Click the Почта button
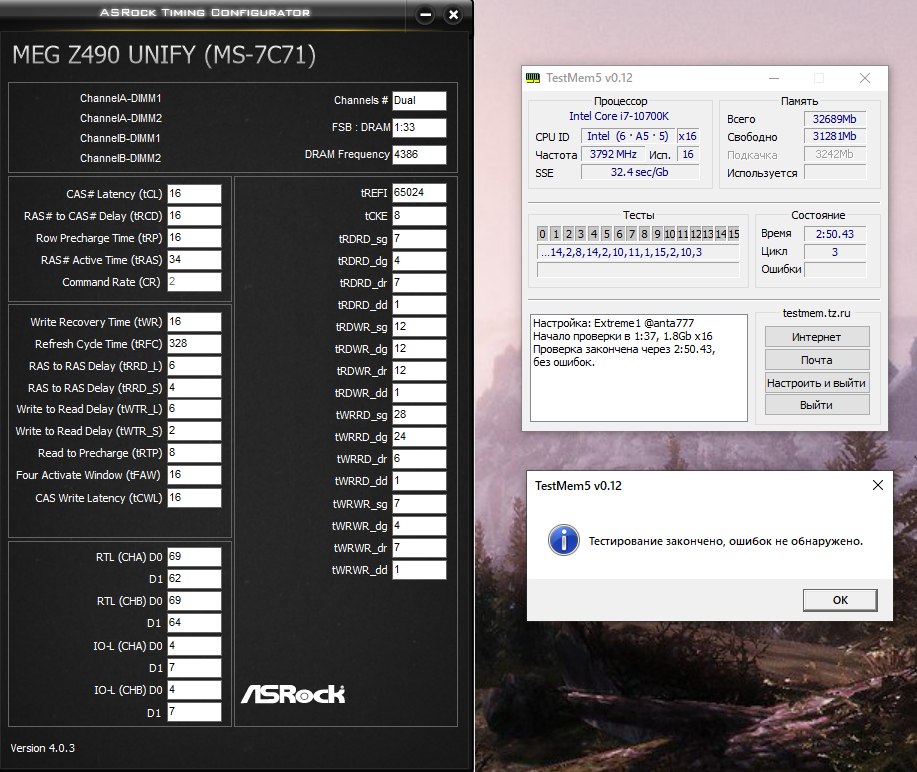This screenshot has height=772, width=917. (x=817, y=360)
